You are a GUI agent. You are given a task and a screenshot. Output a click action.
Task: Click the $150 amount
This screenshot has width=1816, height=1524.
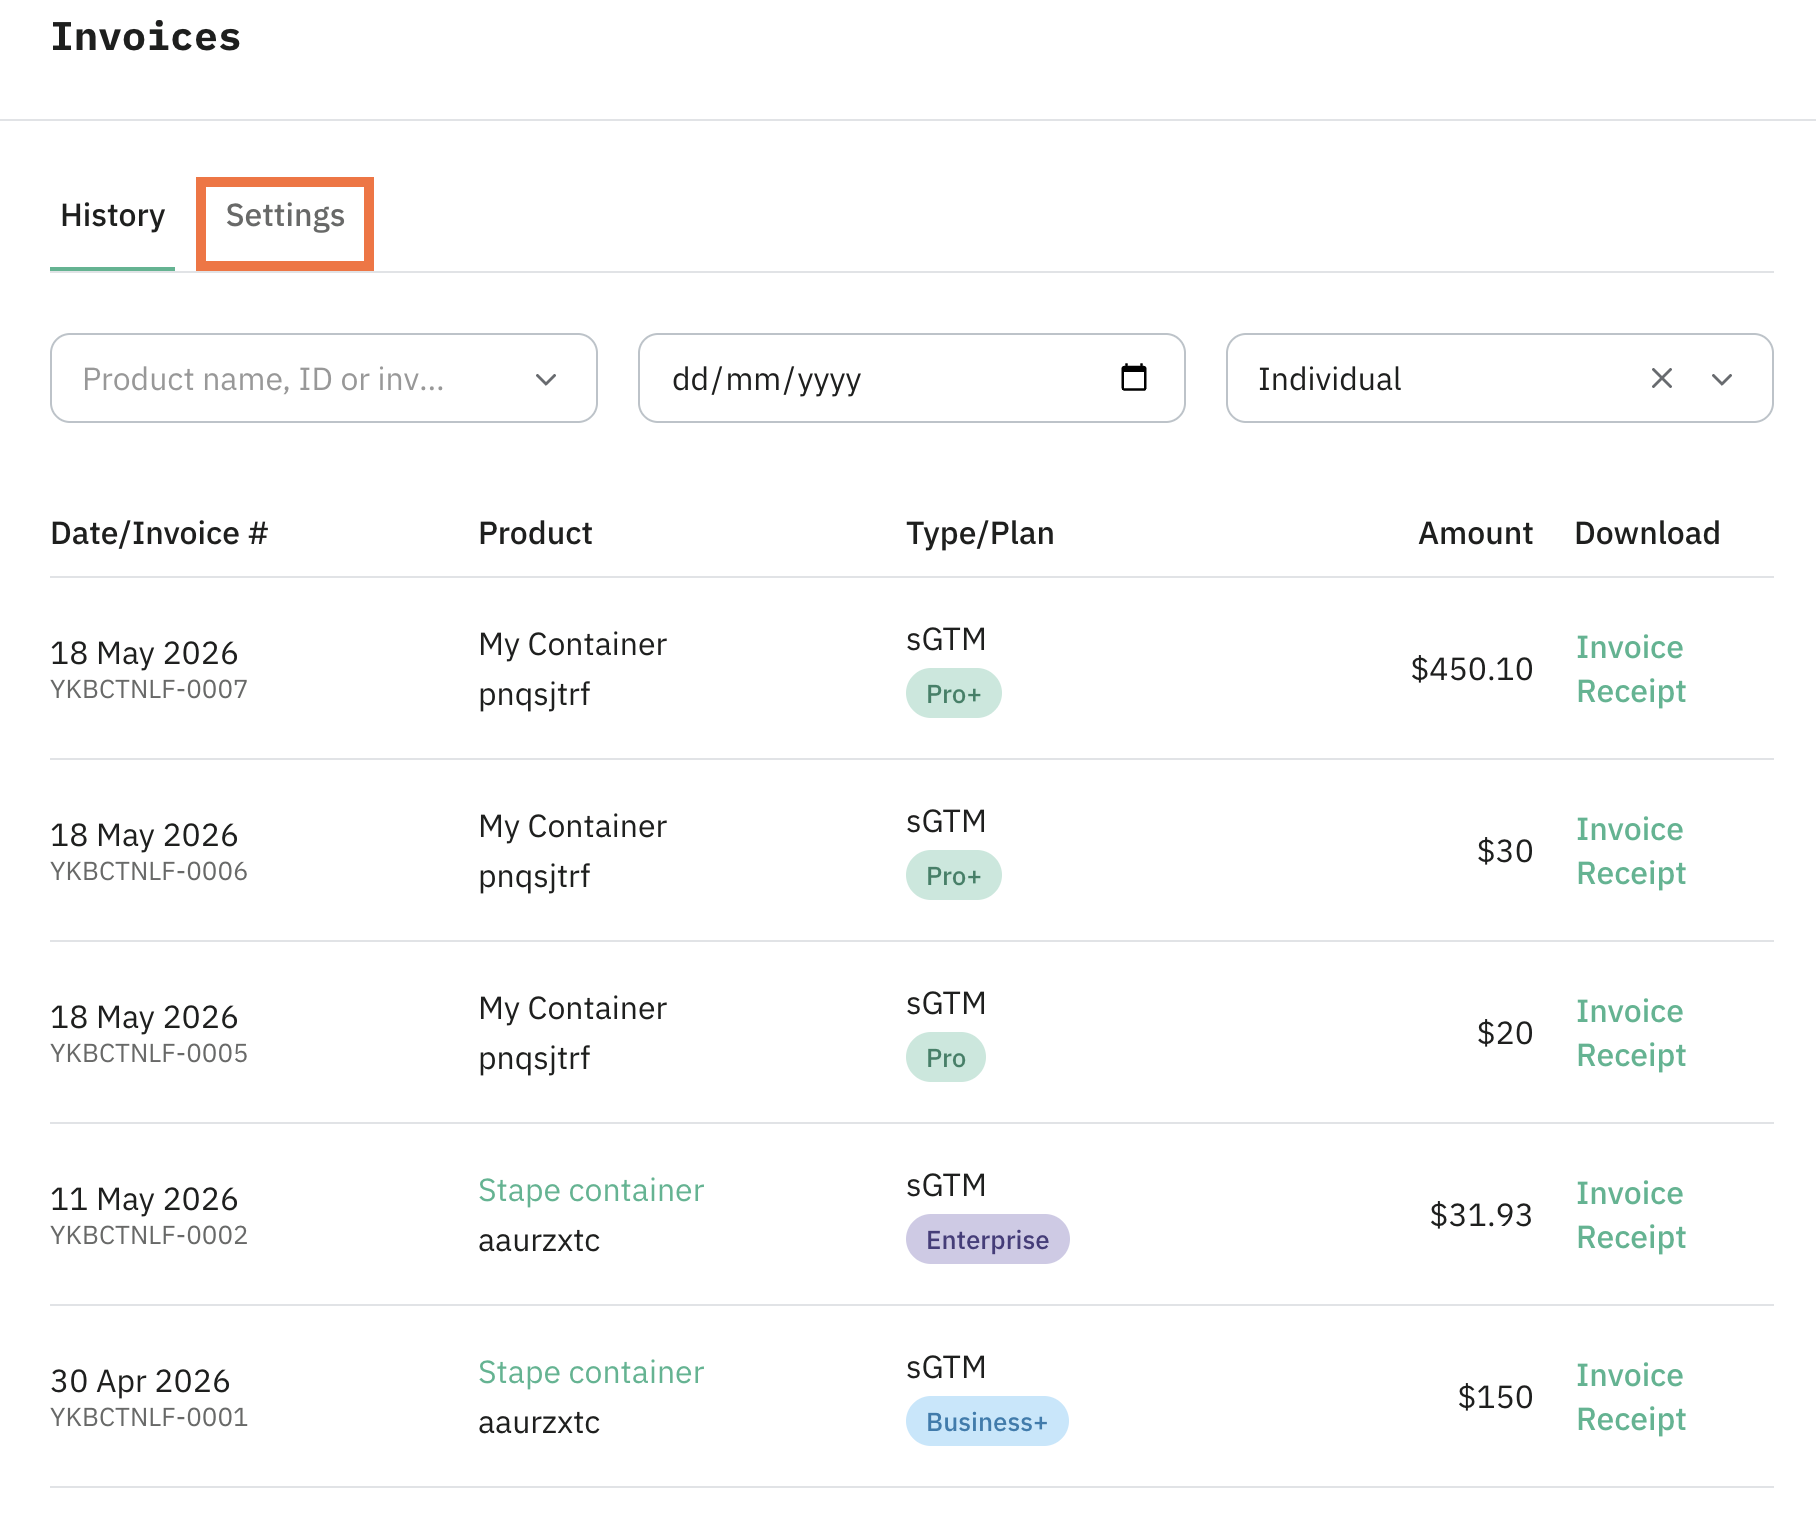1495,1397
